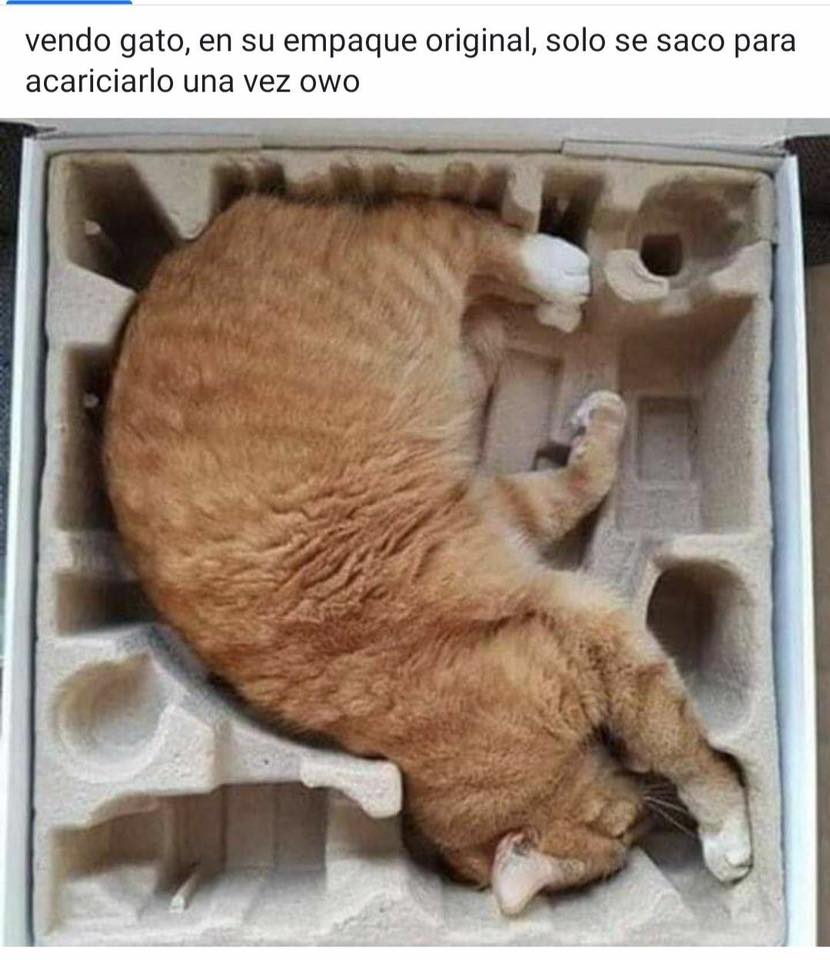Click the word "owo" in caption

coord(329,83)
